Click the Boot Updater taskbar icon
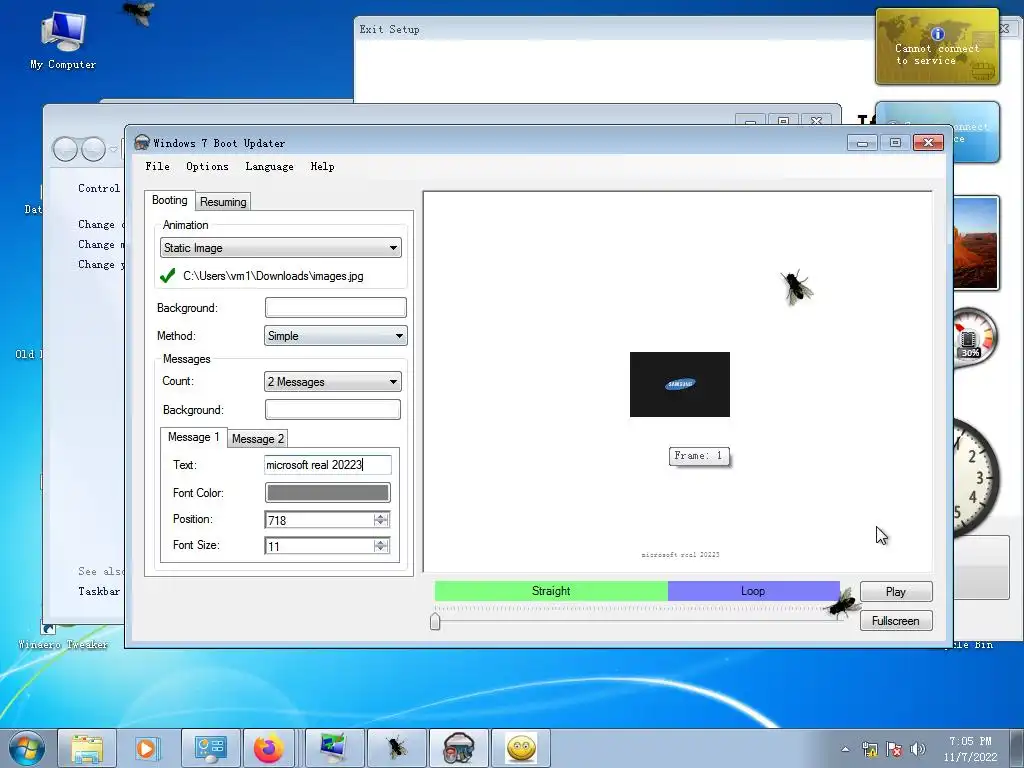The image size is (1024, 768). pos(458,748)
